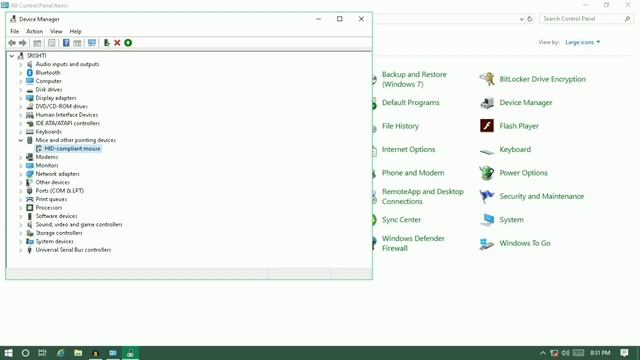The height and width of the screenshot is (360, 640).
Task: Click the red X Uninstall device icon
Action: click(117, 43)
